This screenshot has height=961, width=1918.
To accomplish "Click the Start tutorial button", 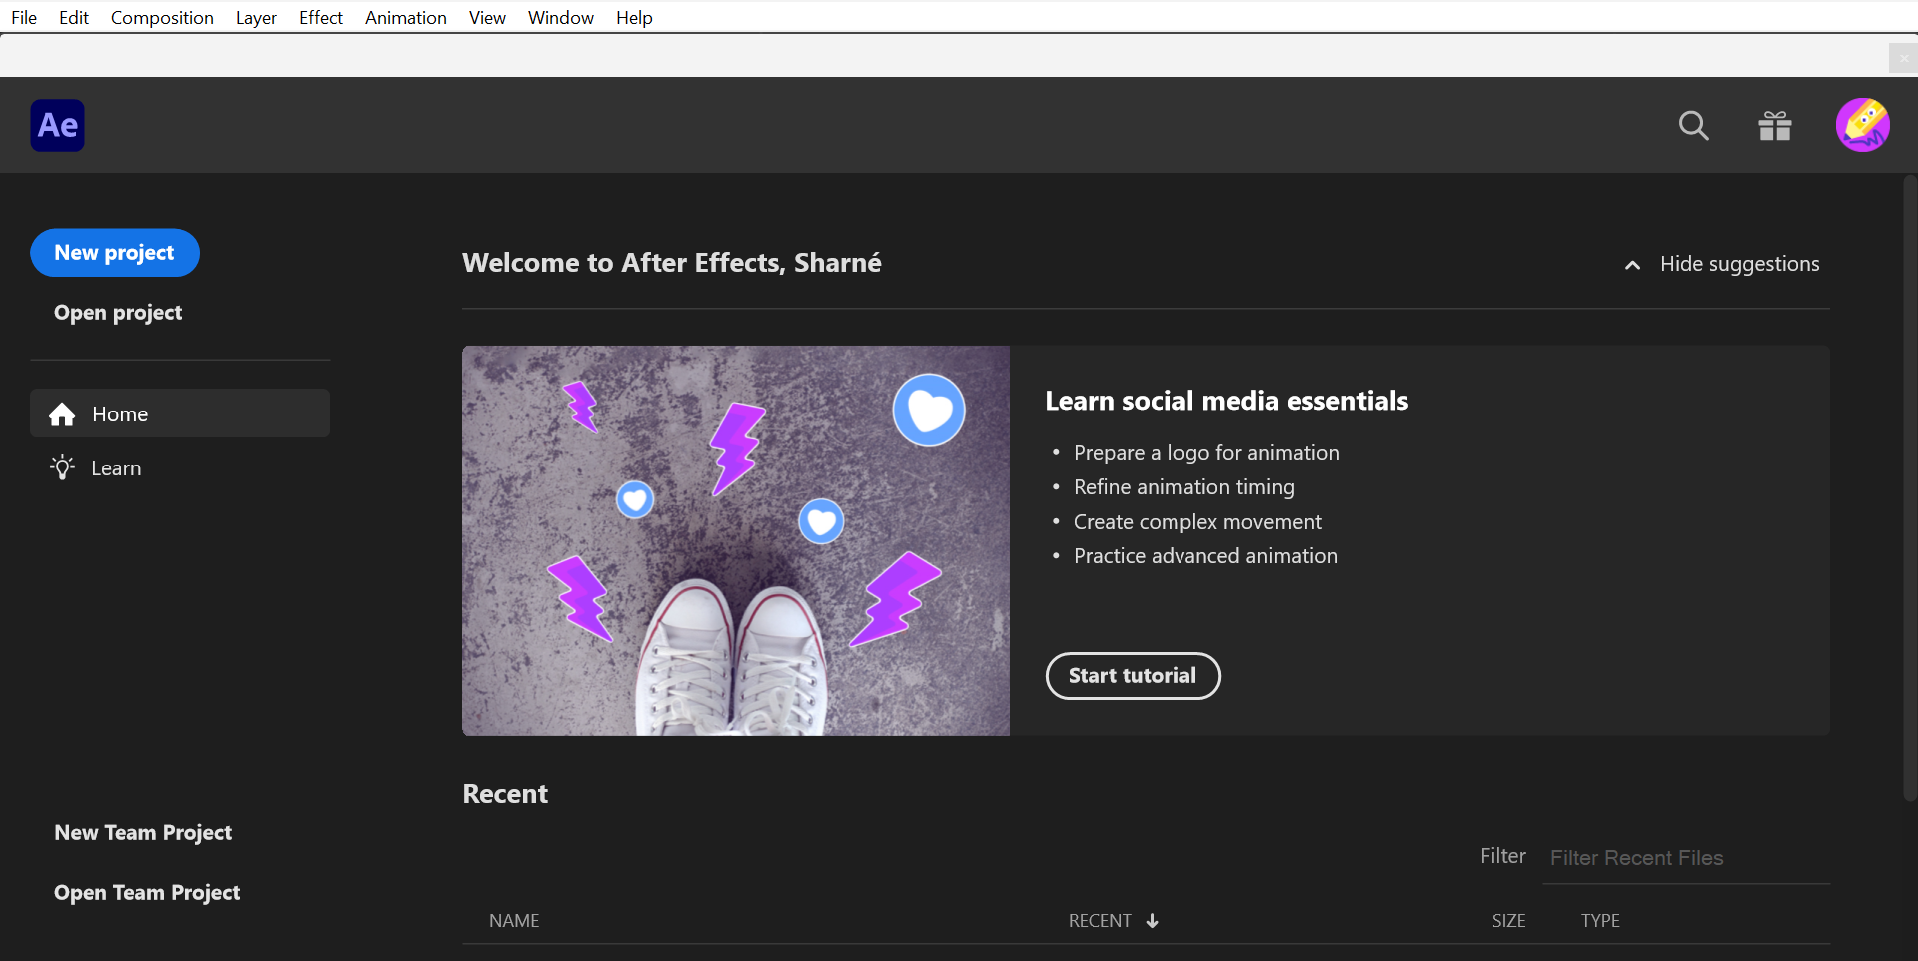I will click(1133, 676).
